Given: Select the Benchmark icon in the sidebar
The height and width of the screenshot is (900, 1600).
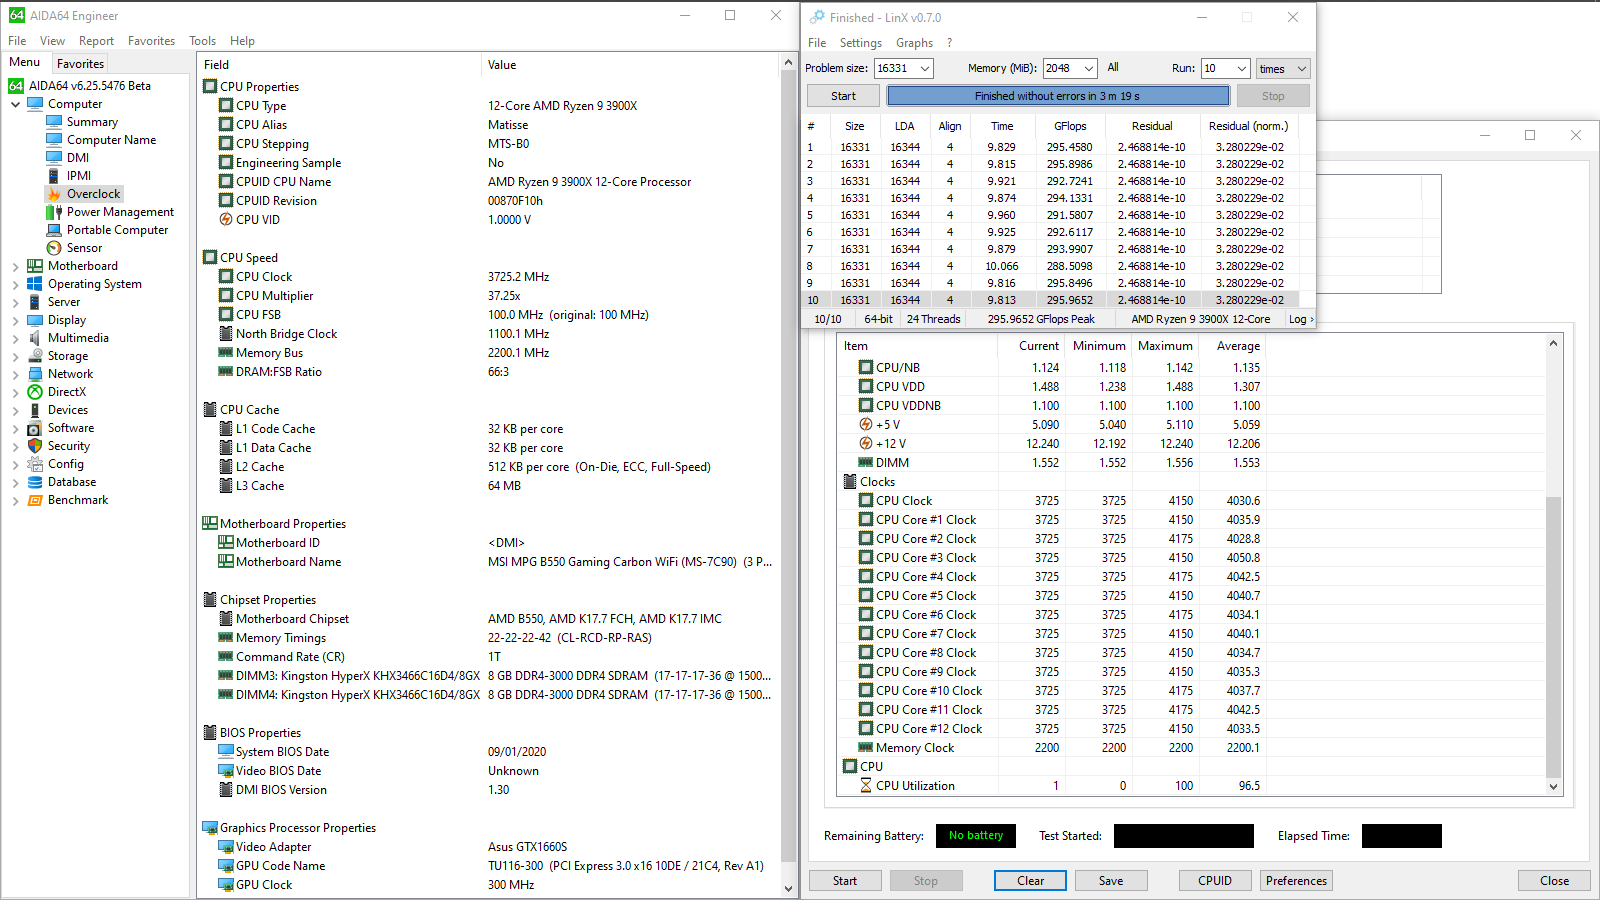Looking at the screenshot, I should [x=35, y=500].
